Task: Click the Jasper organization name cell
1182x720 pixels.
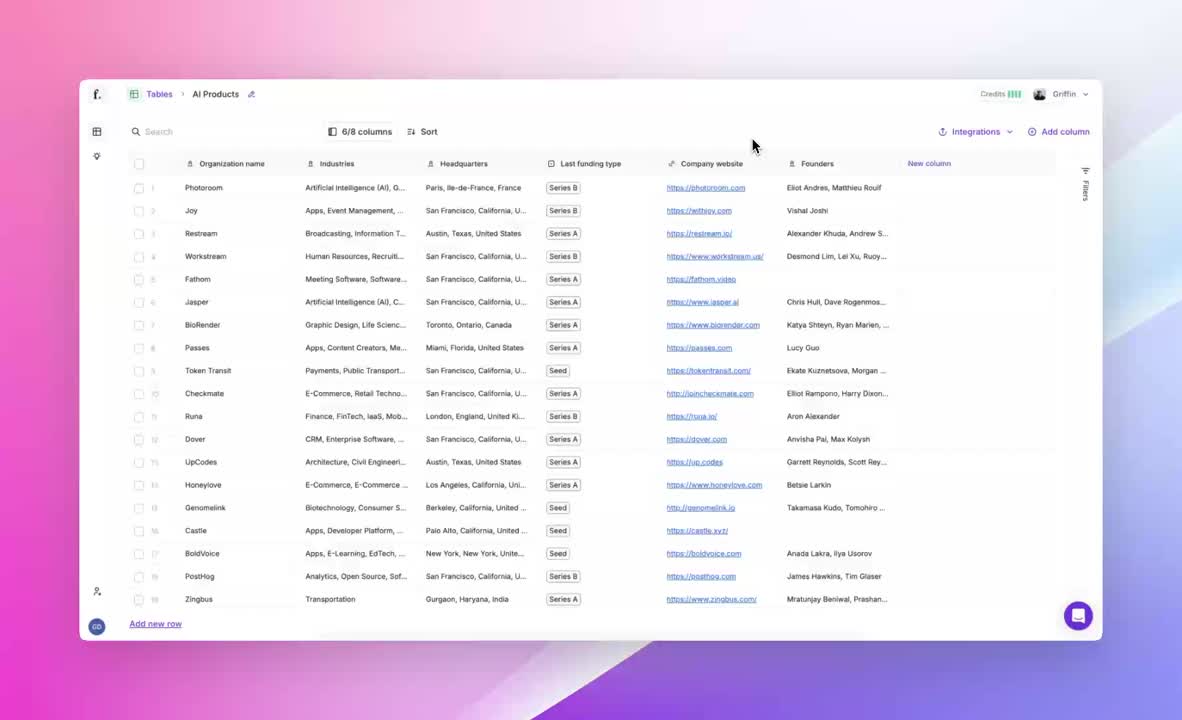Action: pos(197,302)
